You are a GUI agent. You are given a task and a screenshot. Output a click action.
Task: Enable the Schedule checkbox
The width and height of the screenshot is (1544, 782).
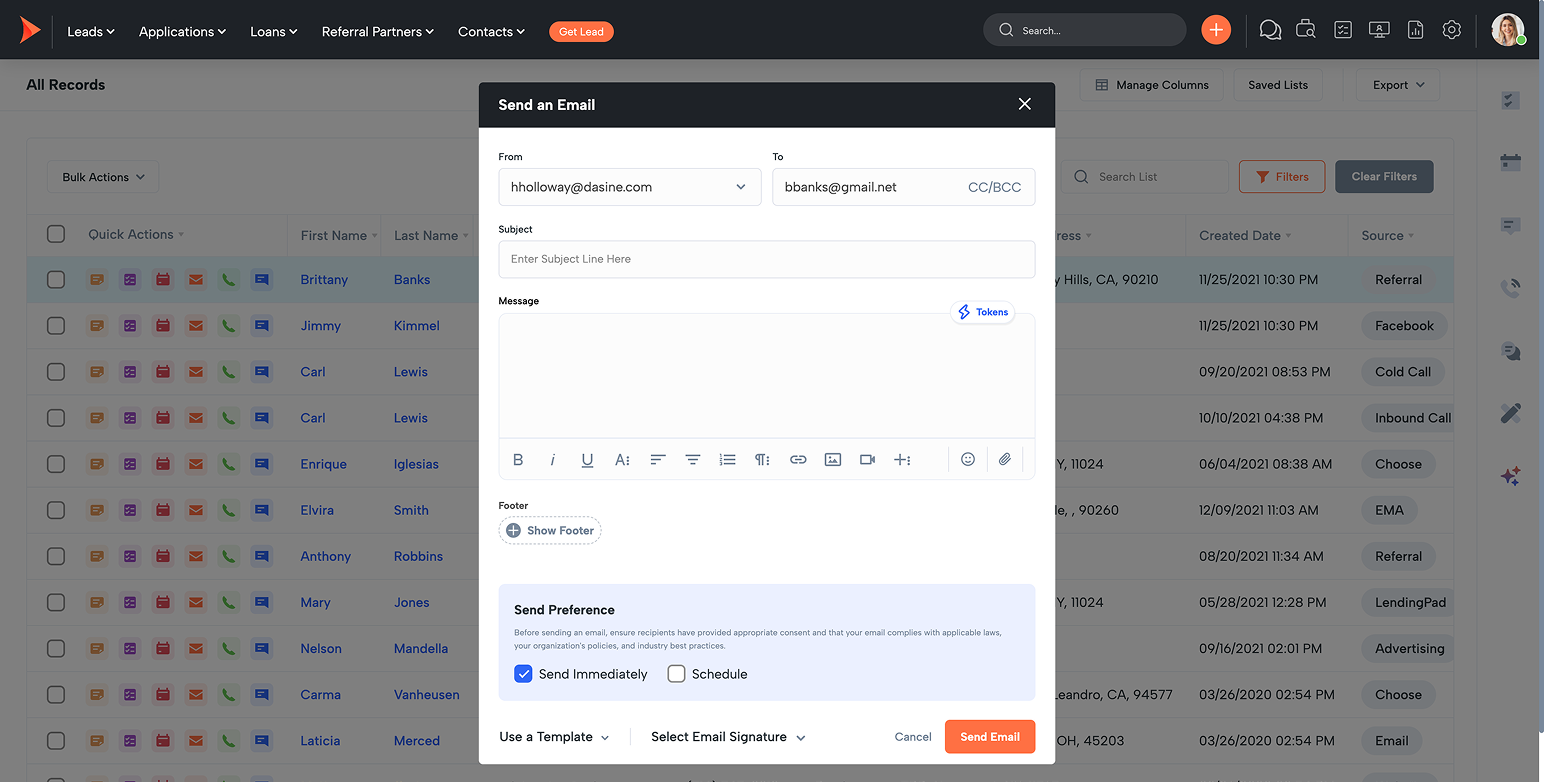[x=676, y=674]
